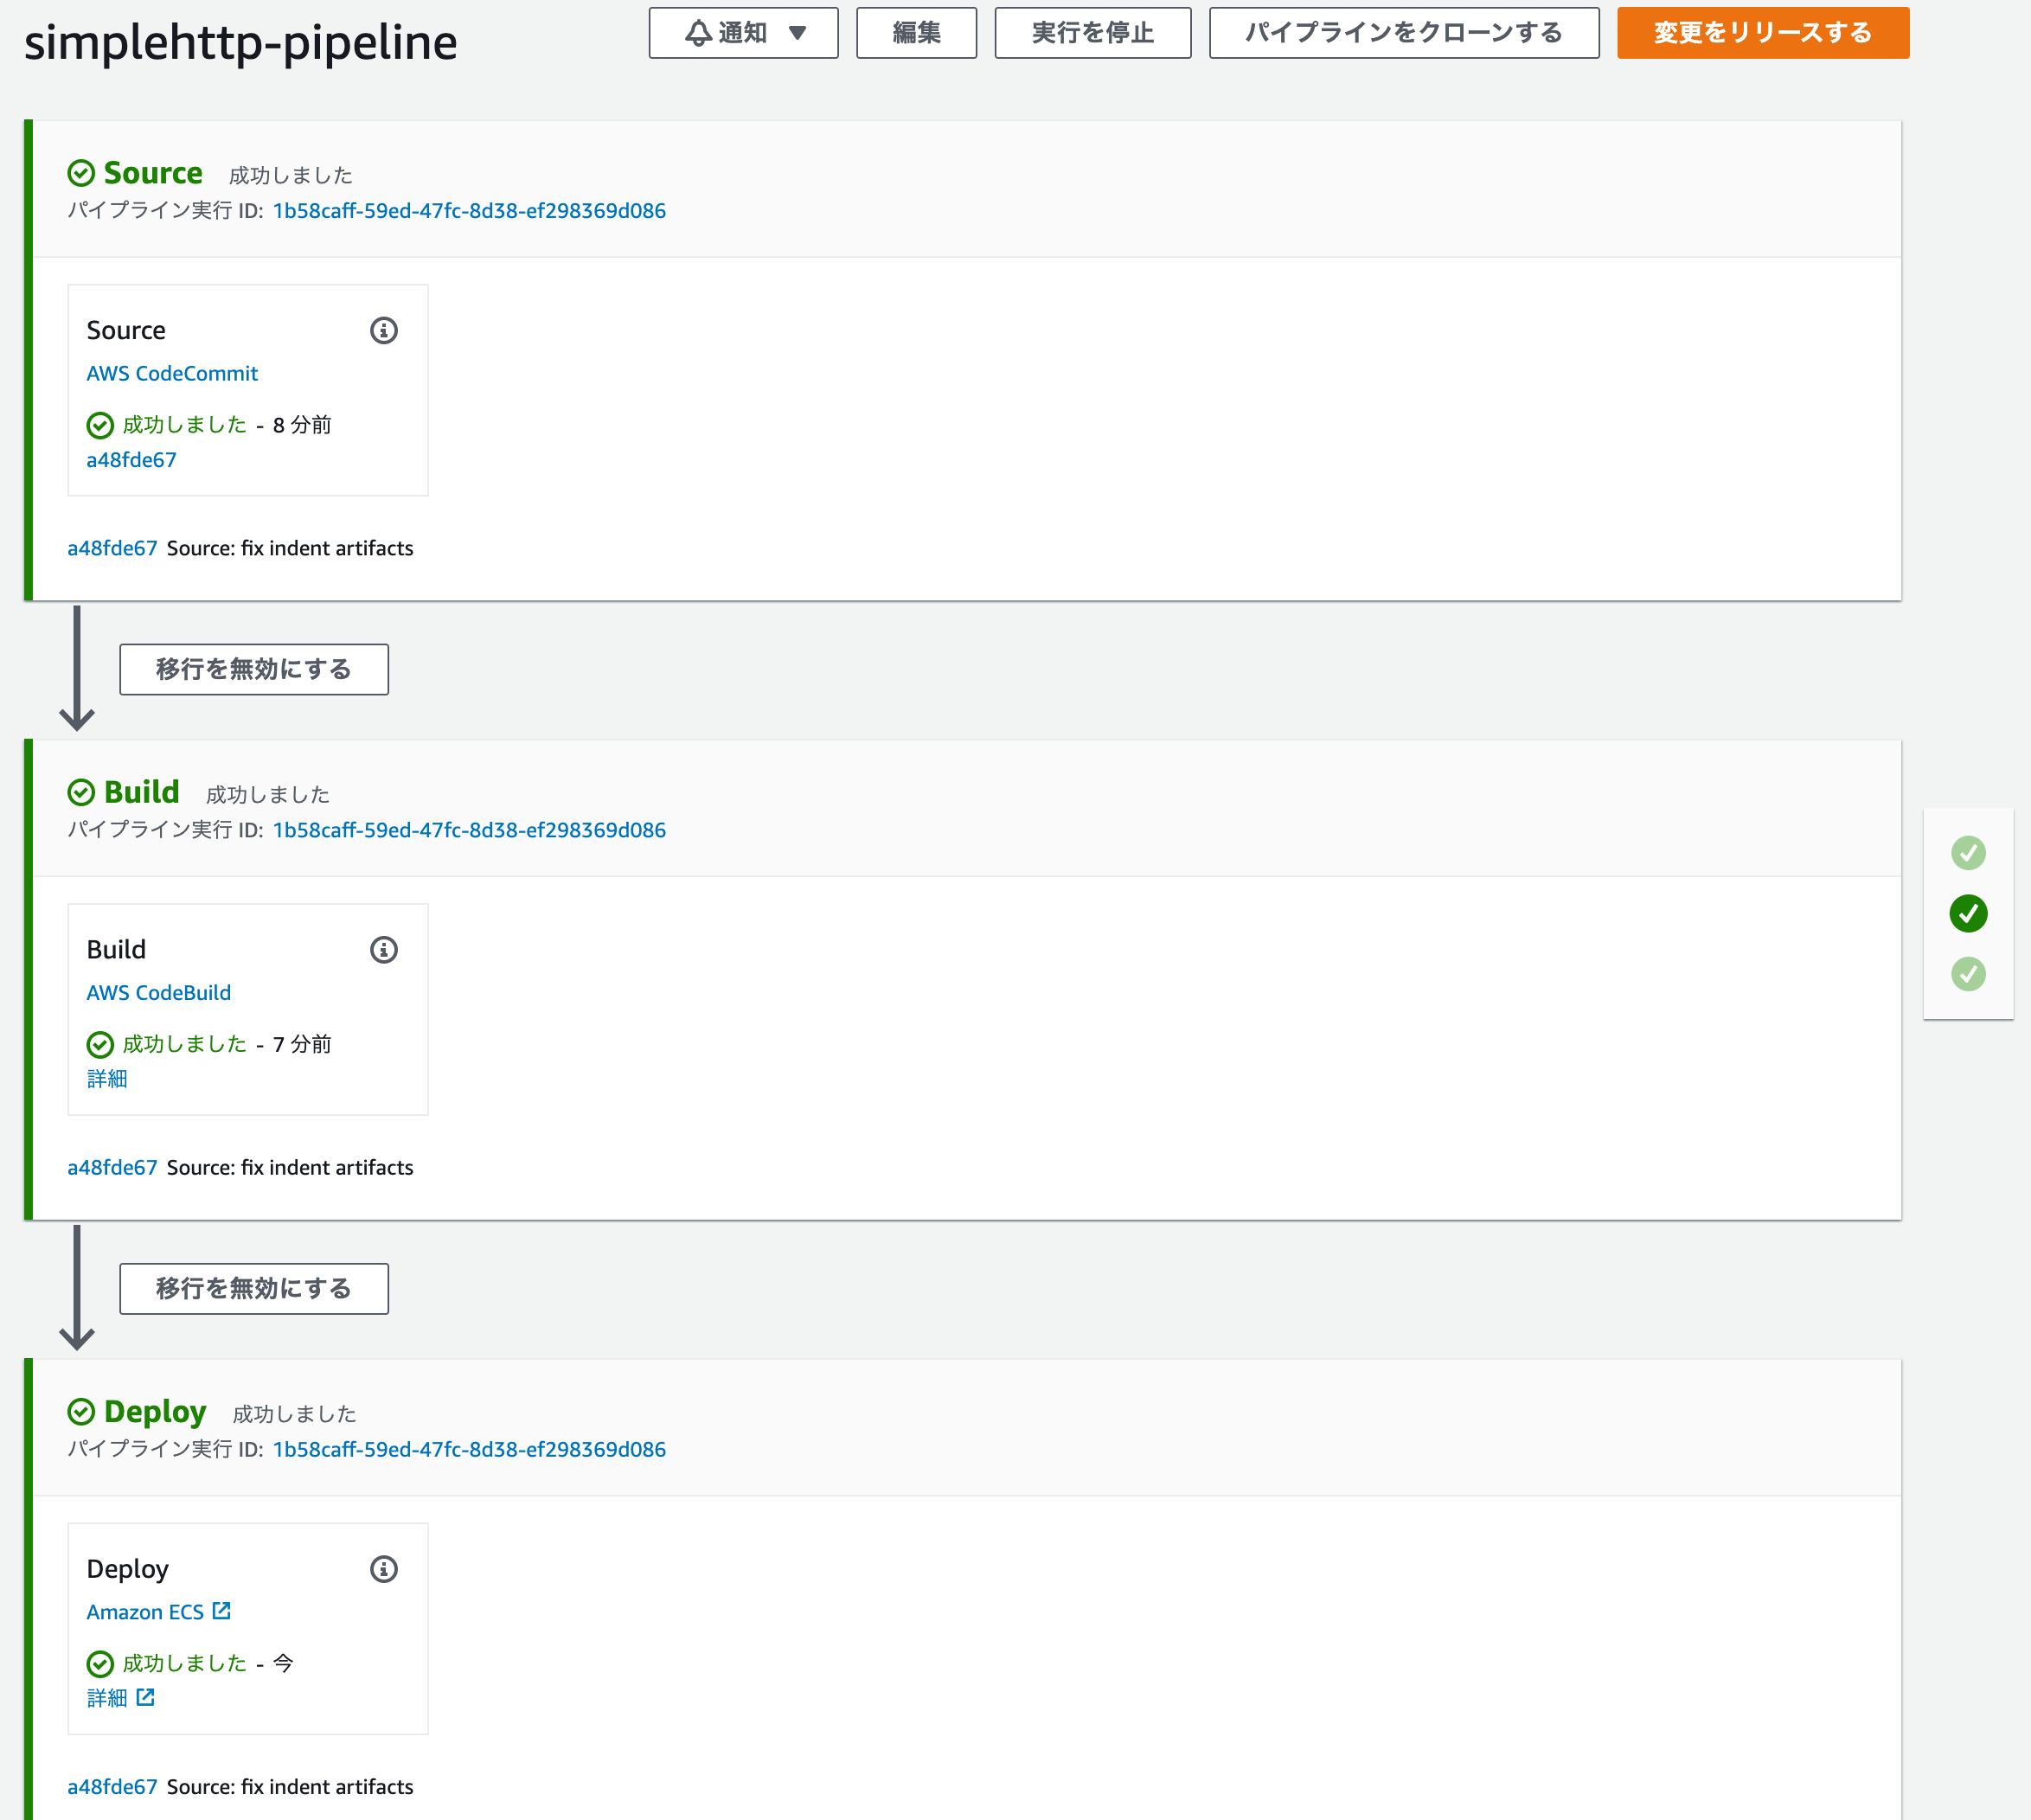
Task: Open 詳細 link in Build action card
Action: pyautogui.click(x=107, y=1078)
